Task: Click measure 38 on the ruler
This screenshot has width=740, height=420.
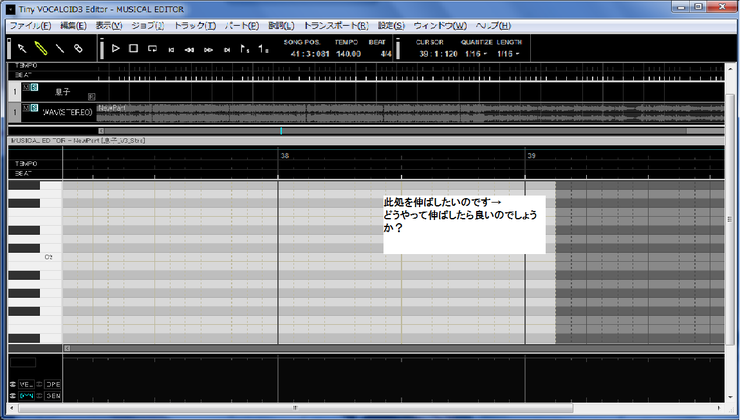Action: [x=285, y=155]
